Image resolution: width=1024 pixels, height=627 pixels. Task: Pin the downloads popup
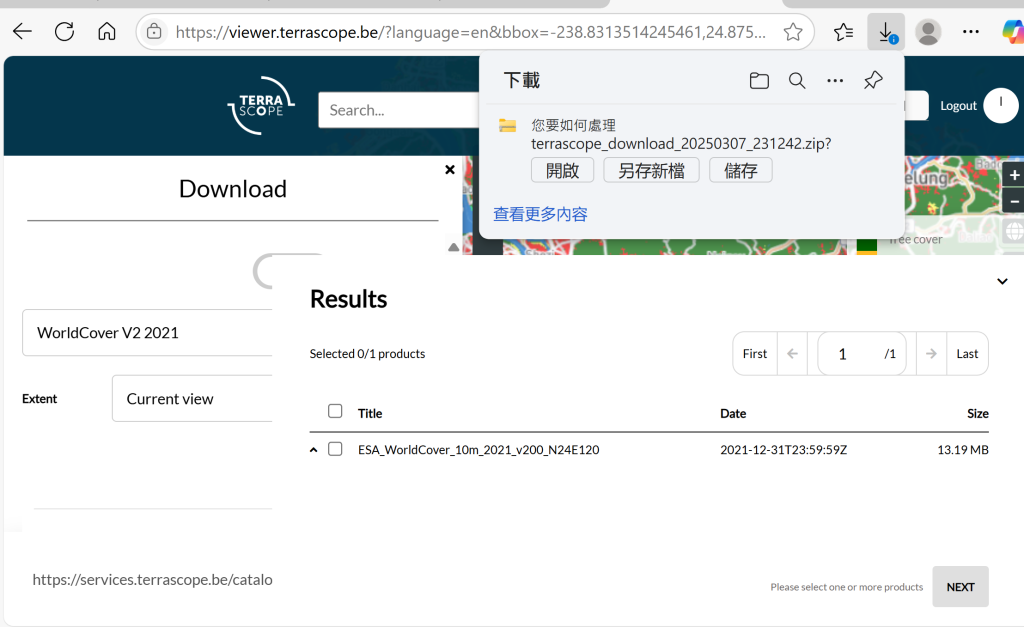coord(873,80)
